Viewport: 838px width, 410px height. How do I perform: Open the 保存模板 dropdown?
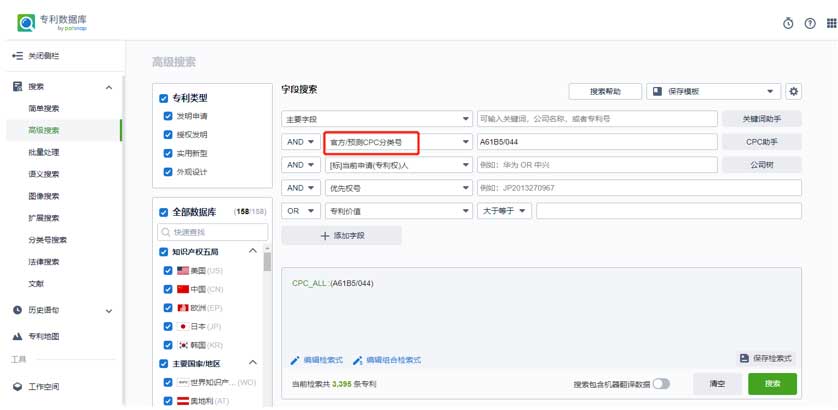click(713, 92)
